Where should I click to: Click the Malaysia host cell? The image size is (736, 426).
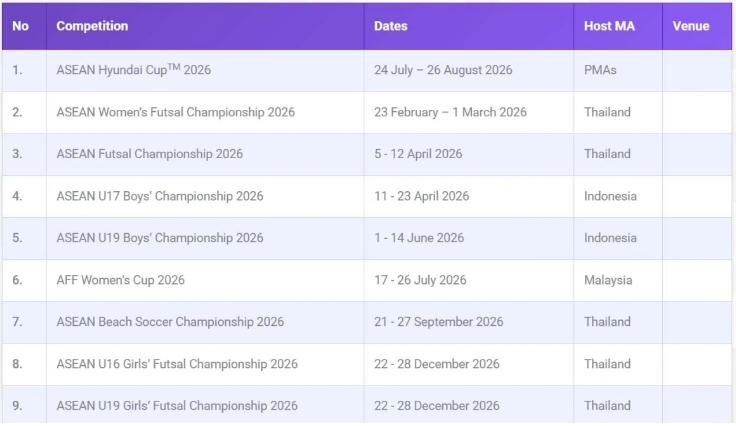(x=608, y=280)
